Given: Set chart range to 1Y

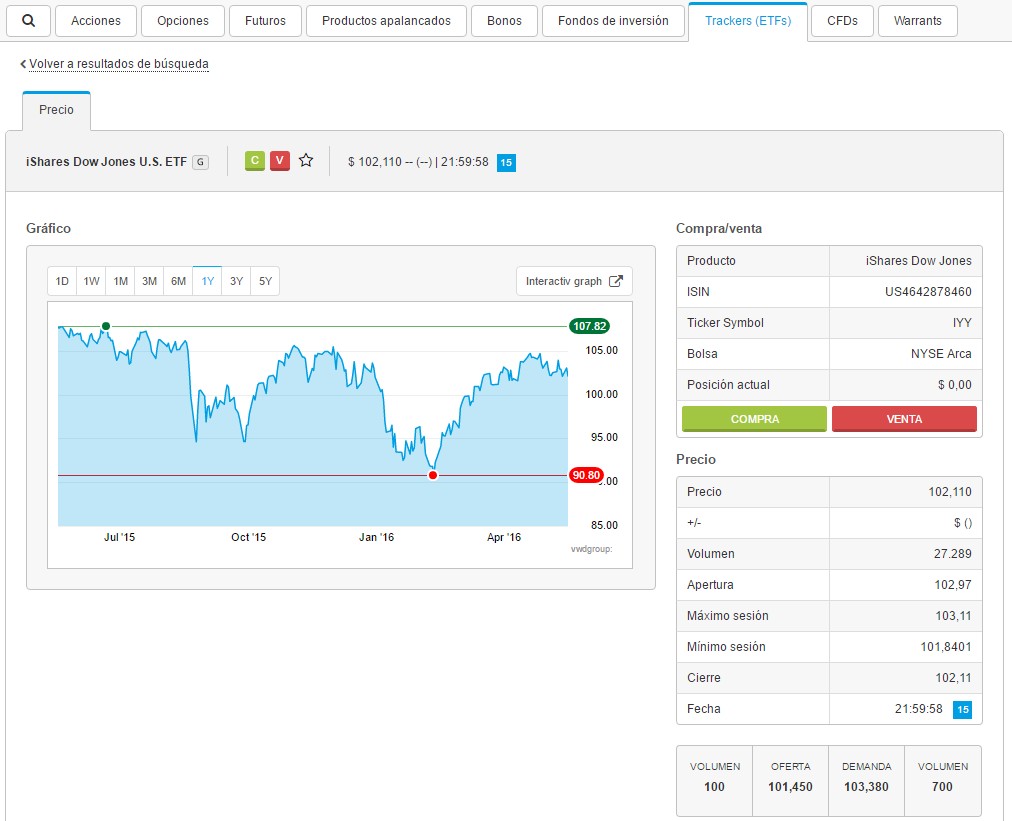Looking at the screenshot, I should [207, 281].
